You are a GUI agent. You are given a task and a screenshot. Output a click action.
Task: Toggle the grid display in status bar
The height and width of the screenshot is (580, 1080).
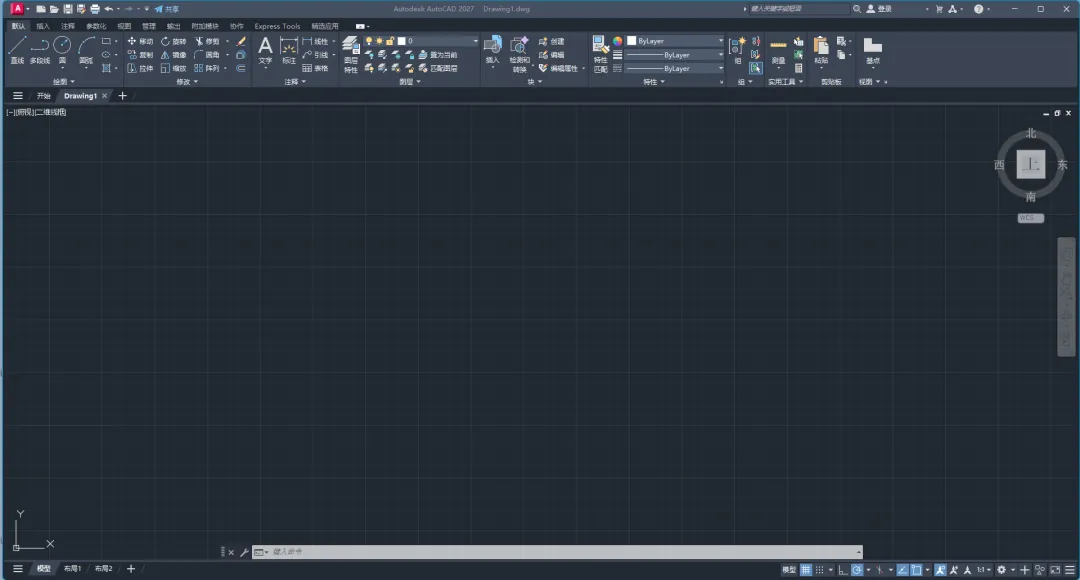[x=805, y=570]
